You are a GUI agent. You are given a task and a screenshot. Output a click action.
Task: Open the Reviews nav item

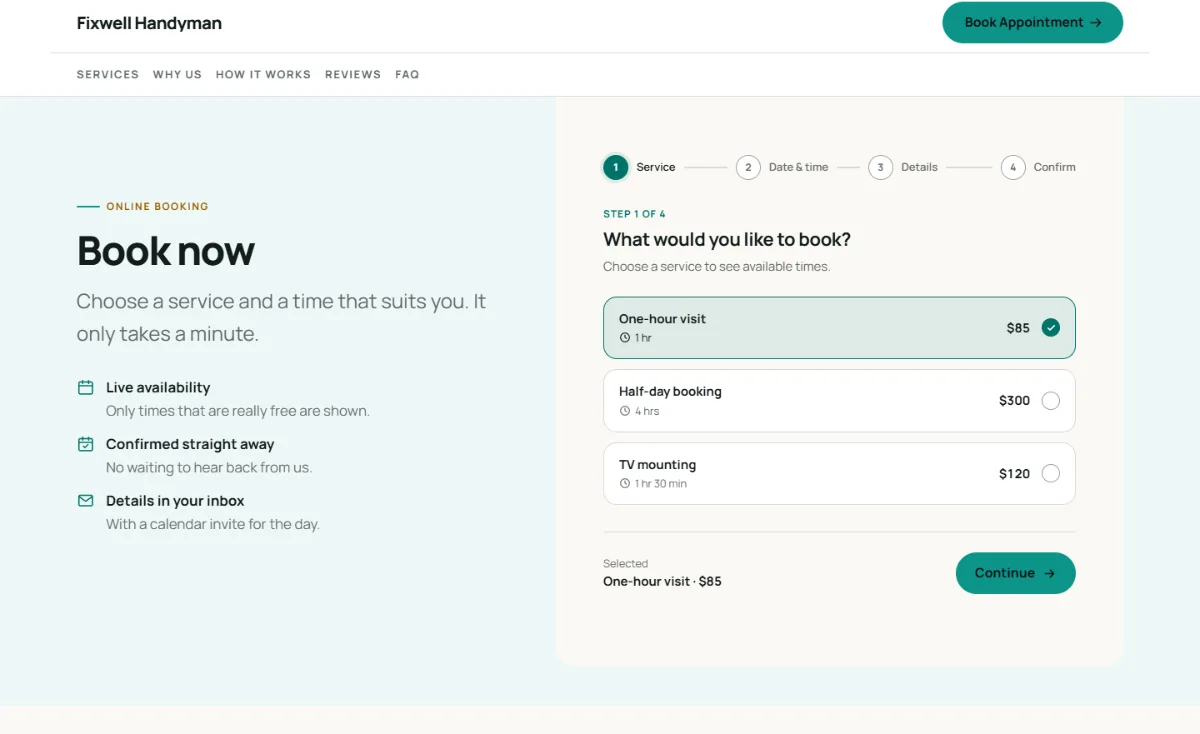pyautogui.click(x=353, y=75)
